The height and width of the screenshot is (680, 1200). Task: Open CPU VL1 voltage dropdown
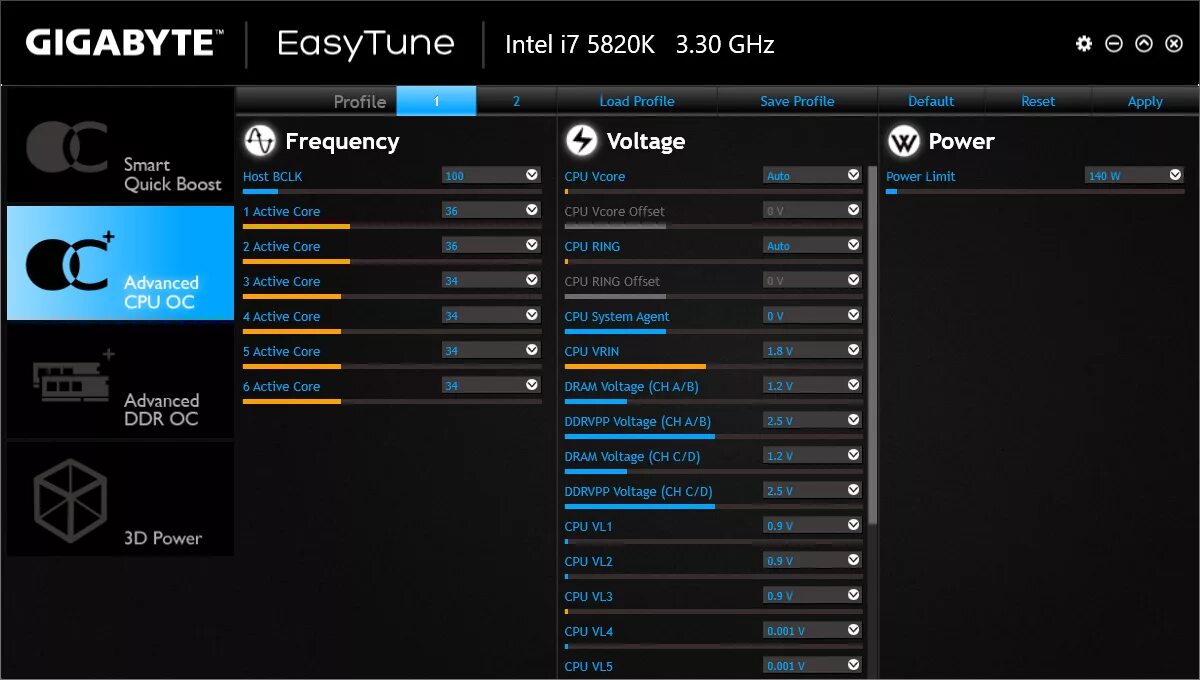point(853,525)
